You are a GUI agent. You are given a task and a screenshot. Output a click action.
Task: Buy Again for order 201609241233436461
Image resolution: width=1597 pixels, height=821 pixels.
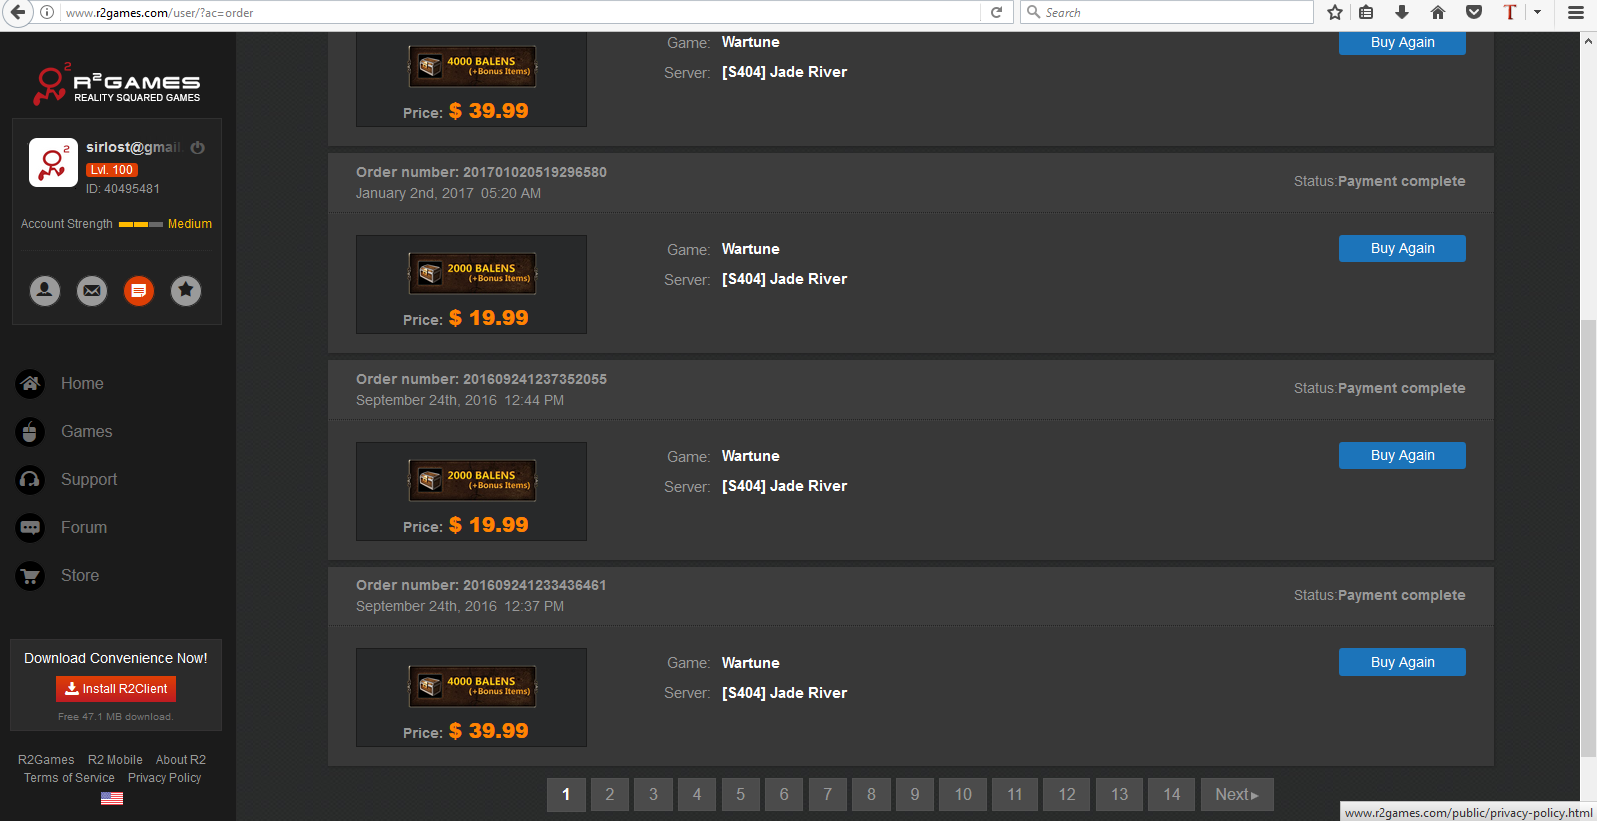pos(1402,662)
